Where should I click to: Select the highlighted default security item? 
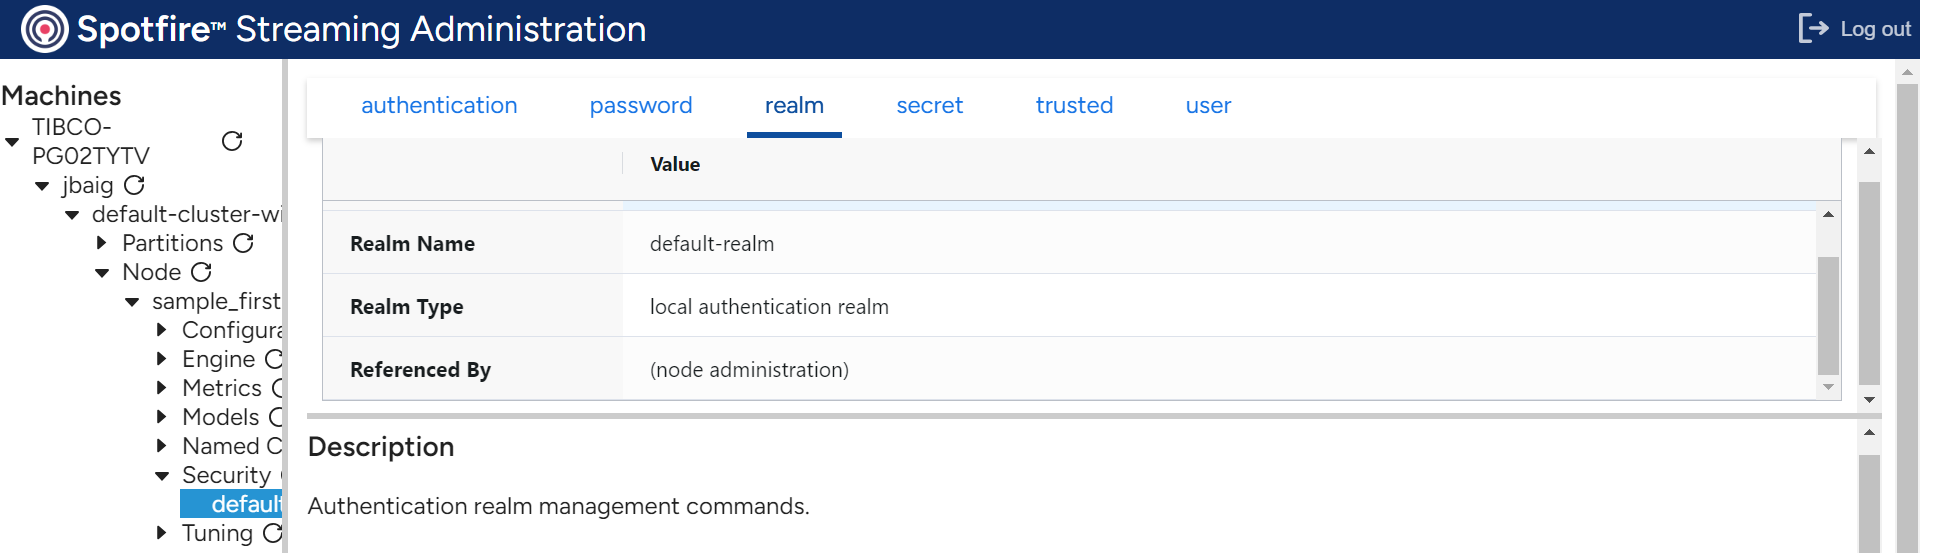[x=232, y=504]
